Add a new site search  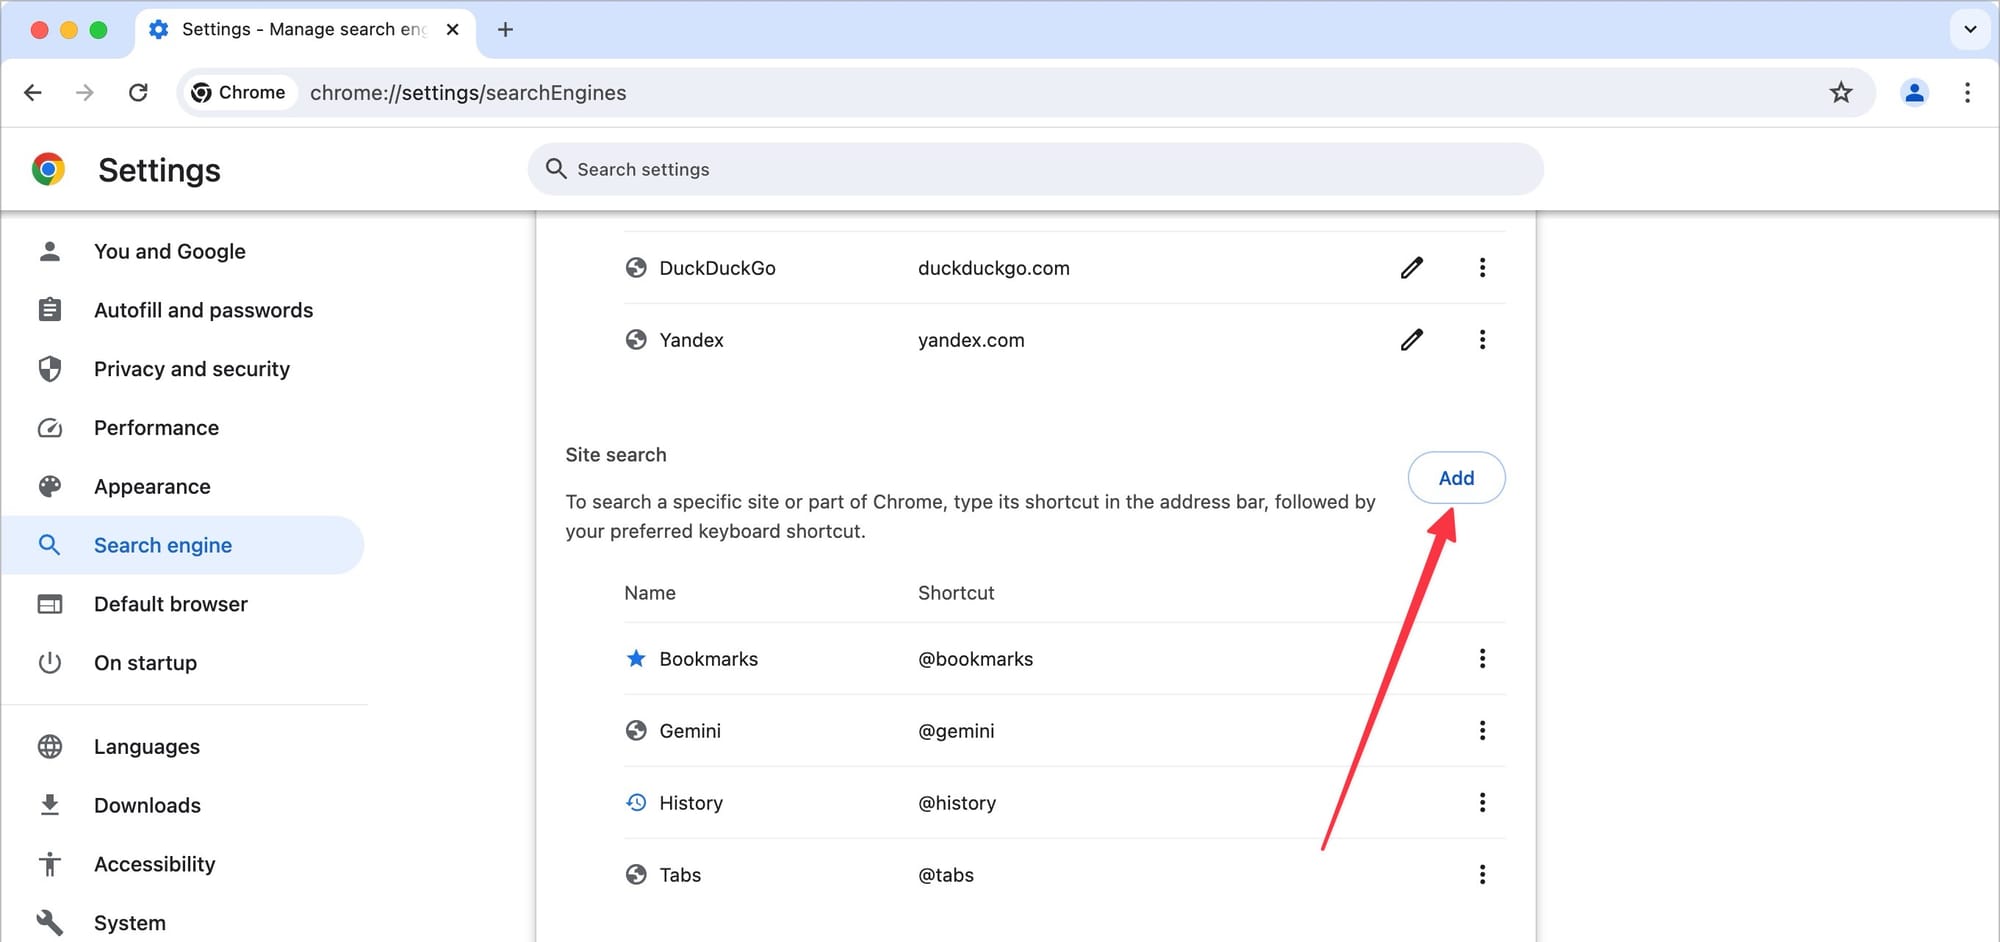pyautogui.click(x=1456, y=478)
